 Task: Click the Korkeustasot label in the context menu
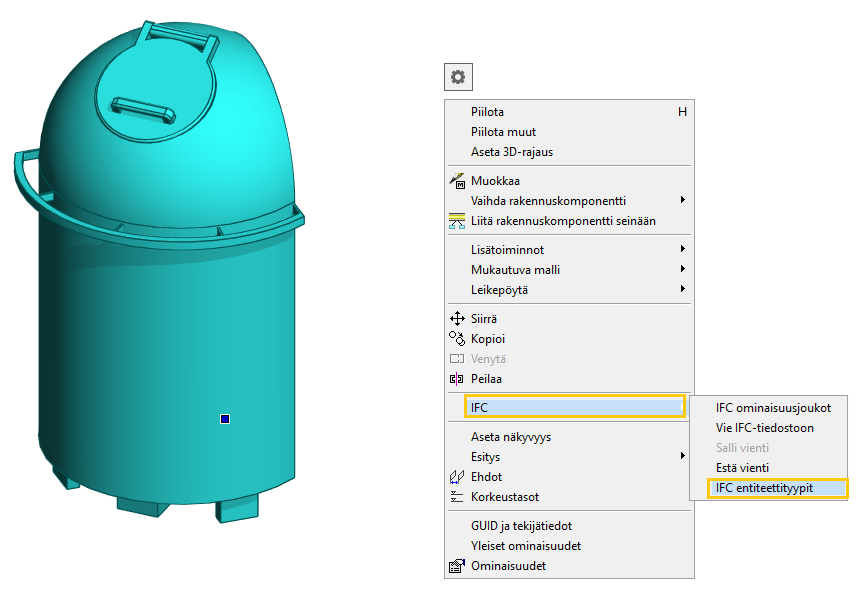tap(505, 497)
